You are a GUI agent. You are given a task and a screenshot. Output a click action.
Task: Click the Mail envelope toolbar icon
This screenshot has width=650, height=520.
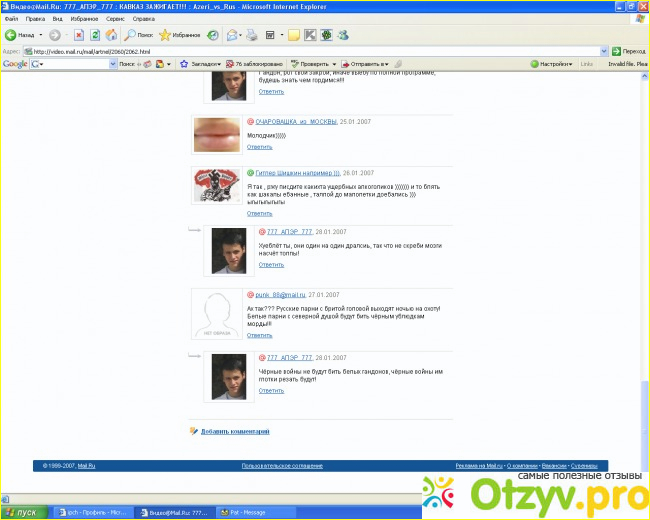(232, 35)
